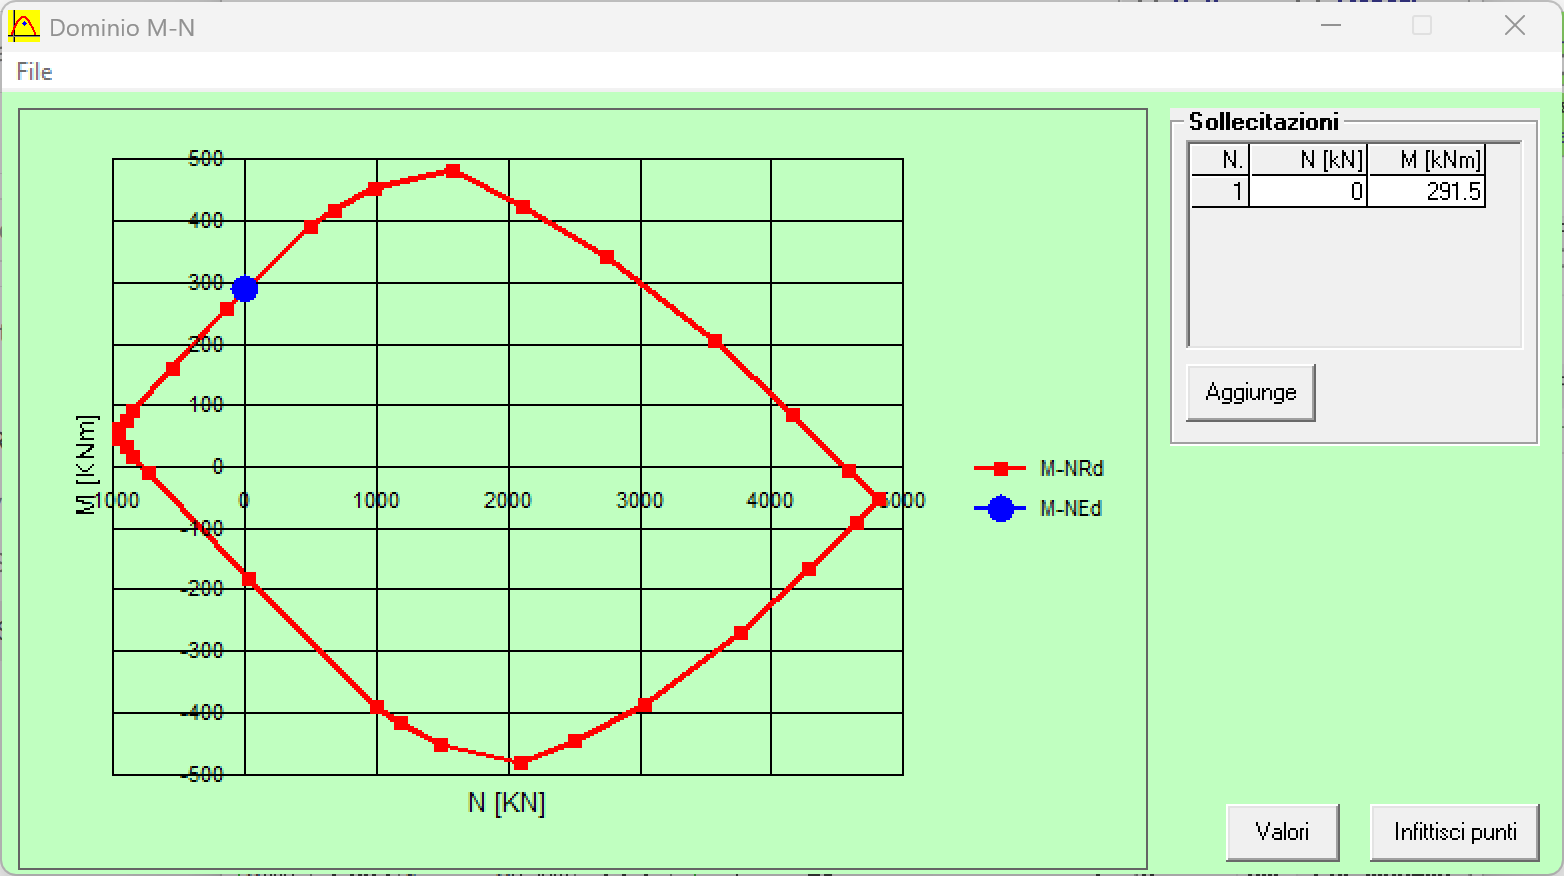Select the M [kNm] cell containing 291.5
1564x876 pixels.
[x=1426, y=192]
